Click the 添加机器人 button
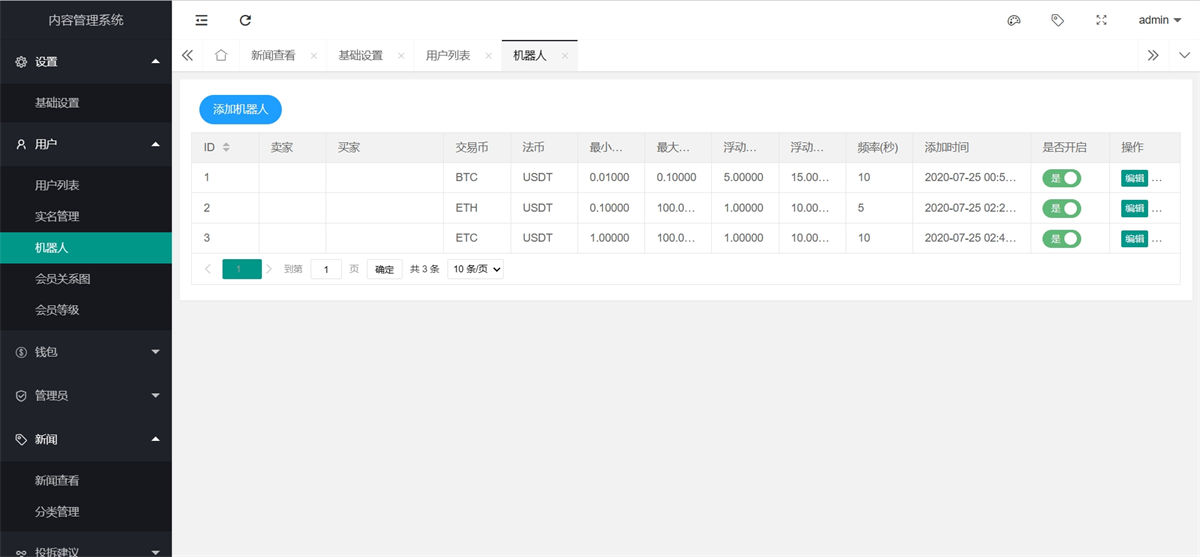 [x=240, y=109]
